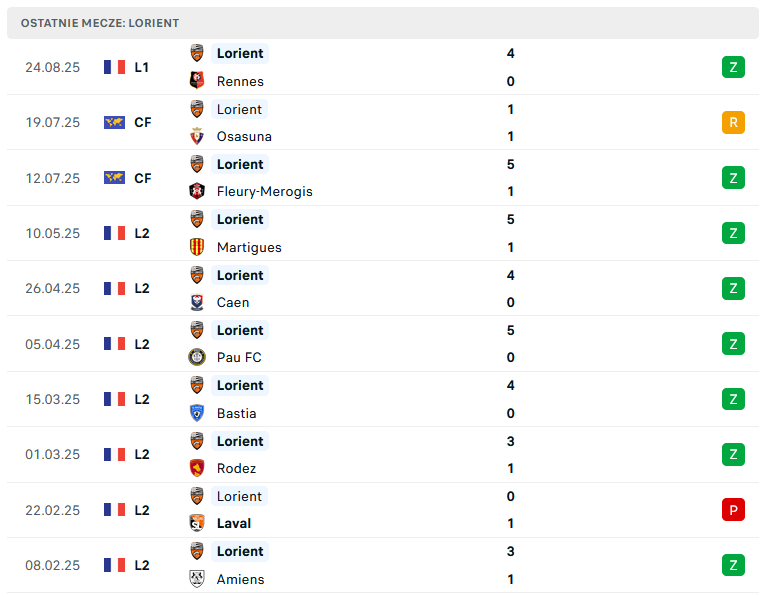The height and width of the screenshot is (597, 771).
Task: Click the world flag icon for 19.07.25 match
Action: click(x=114, y=122)
